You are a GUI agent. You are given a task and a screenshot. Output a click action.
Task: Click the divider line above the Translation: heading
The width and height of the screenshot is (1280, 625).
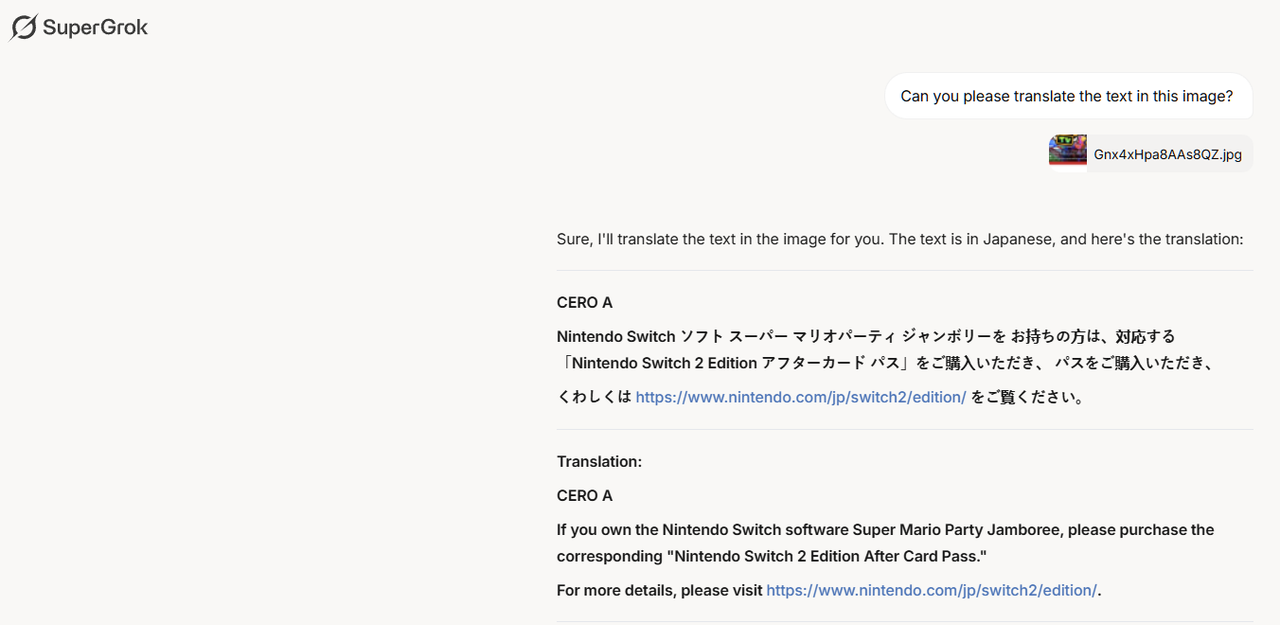coord(905,430)
